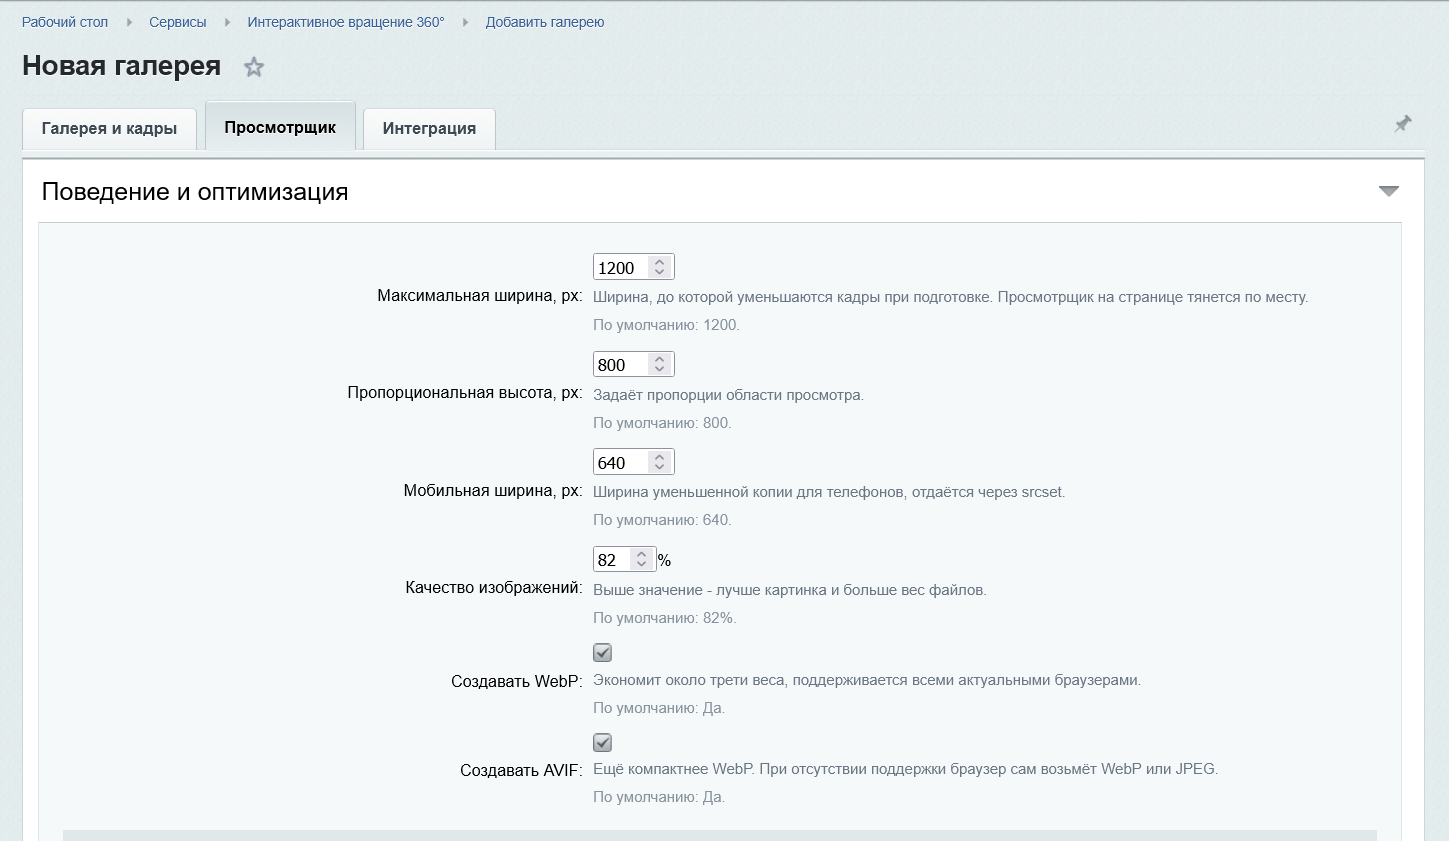Adjust Качество изображений with spinner arrows
The height and width of the screenshot is (841, 1449).
tap(642, 559)
